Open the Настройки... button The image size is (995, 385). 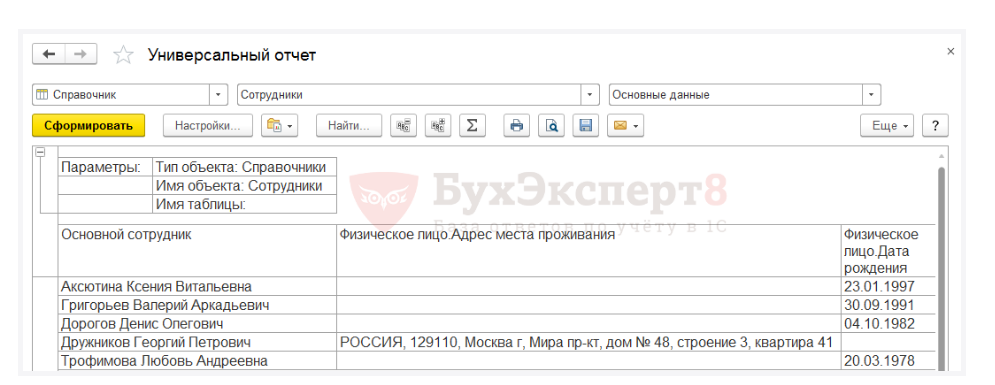(x=208, y=126)
